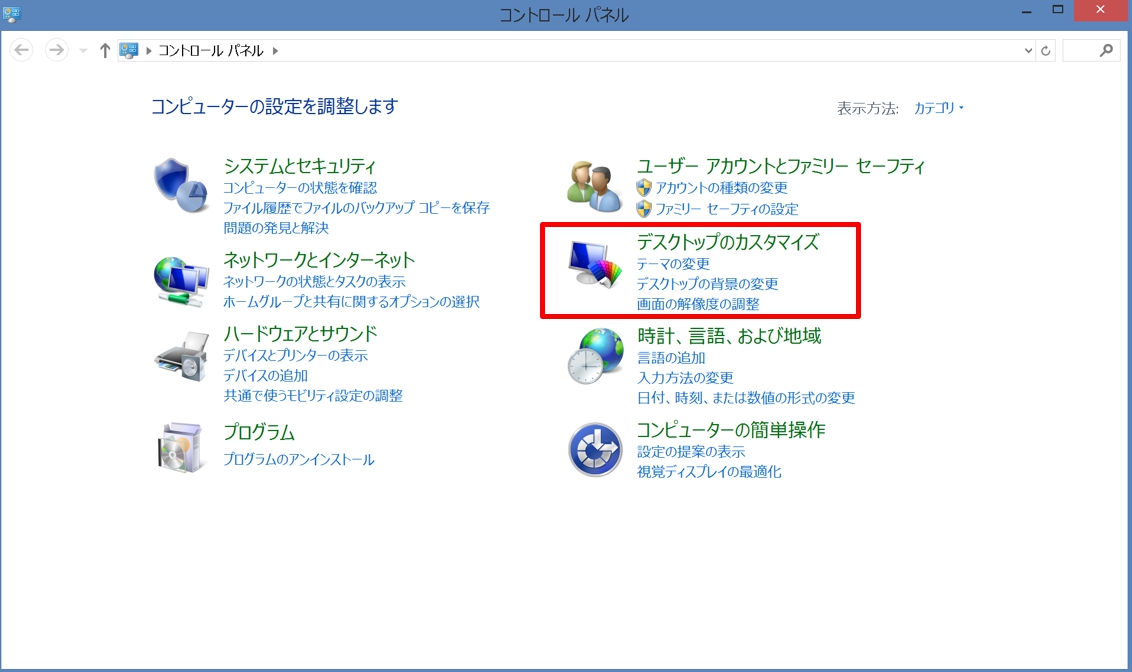The height and width of the screenshot is (672, 1132).
Task: Open ネットワークとインターネット category
Action: (319, 260)
